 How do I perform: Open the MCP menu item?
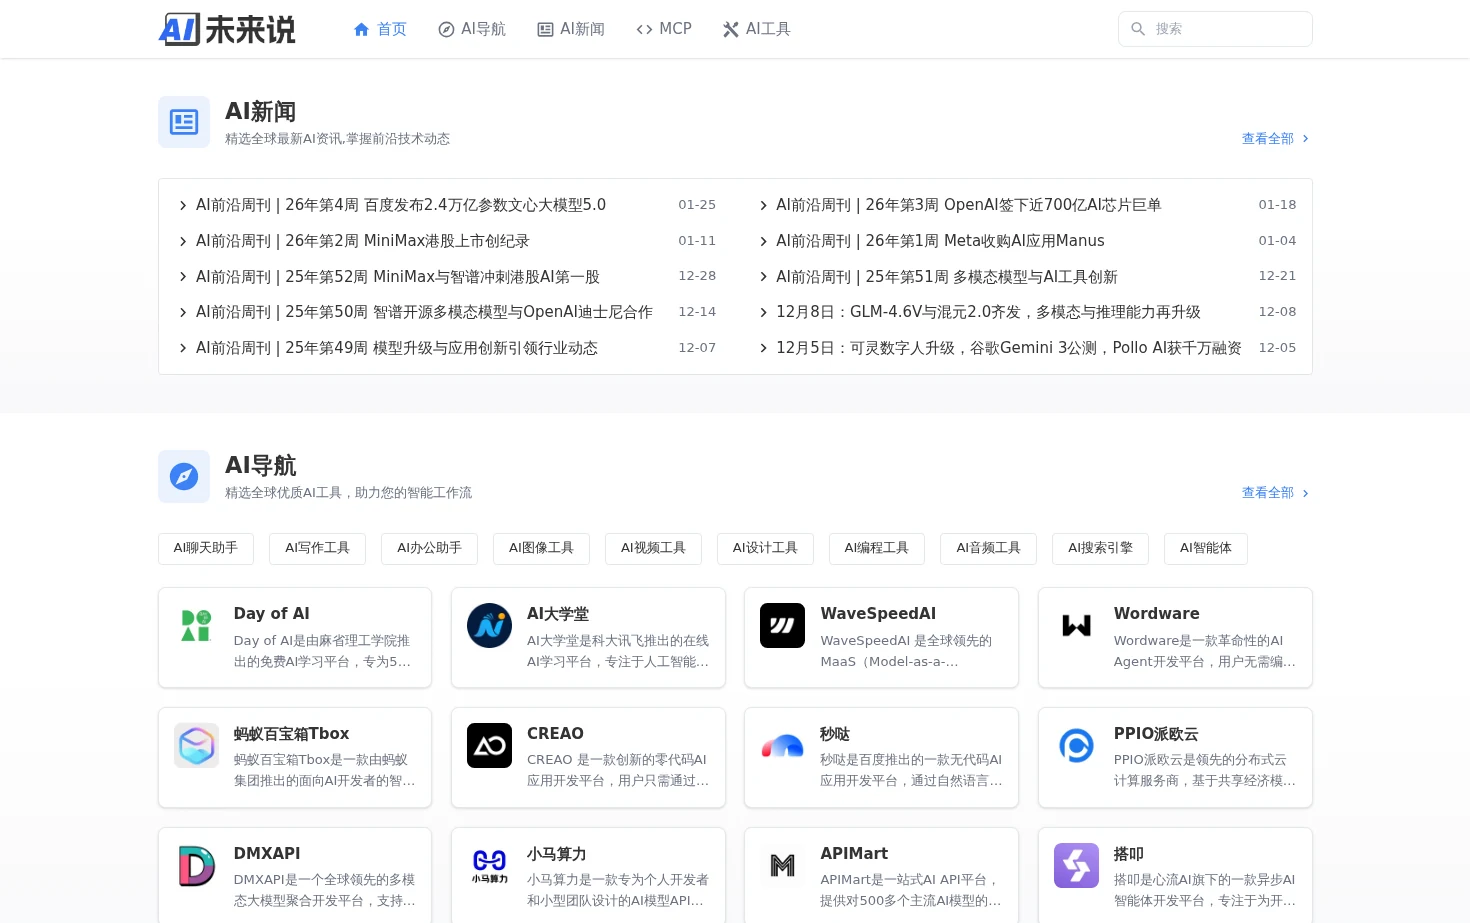pos(664,30)
